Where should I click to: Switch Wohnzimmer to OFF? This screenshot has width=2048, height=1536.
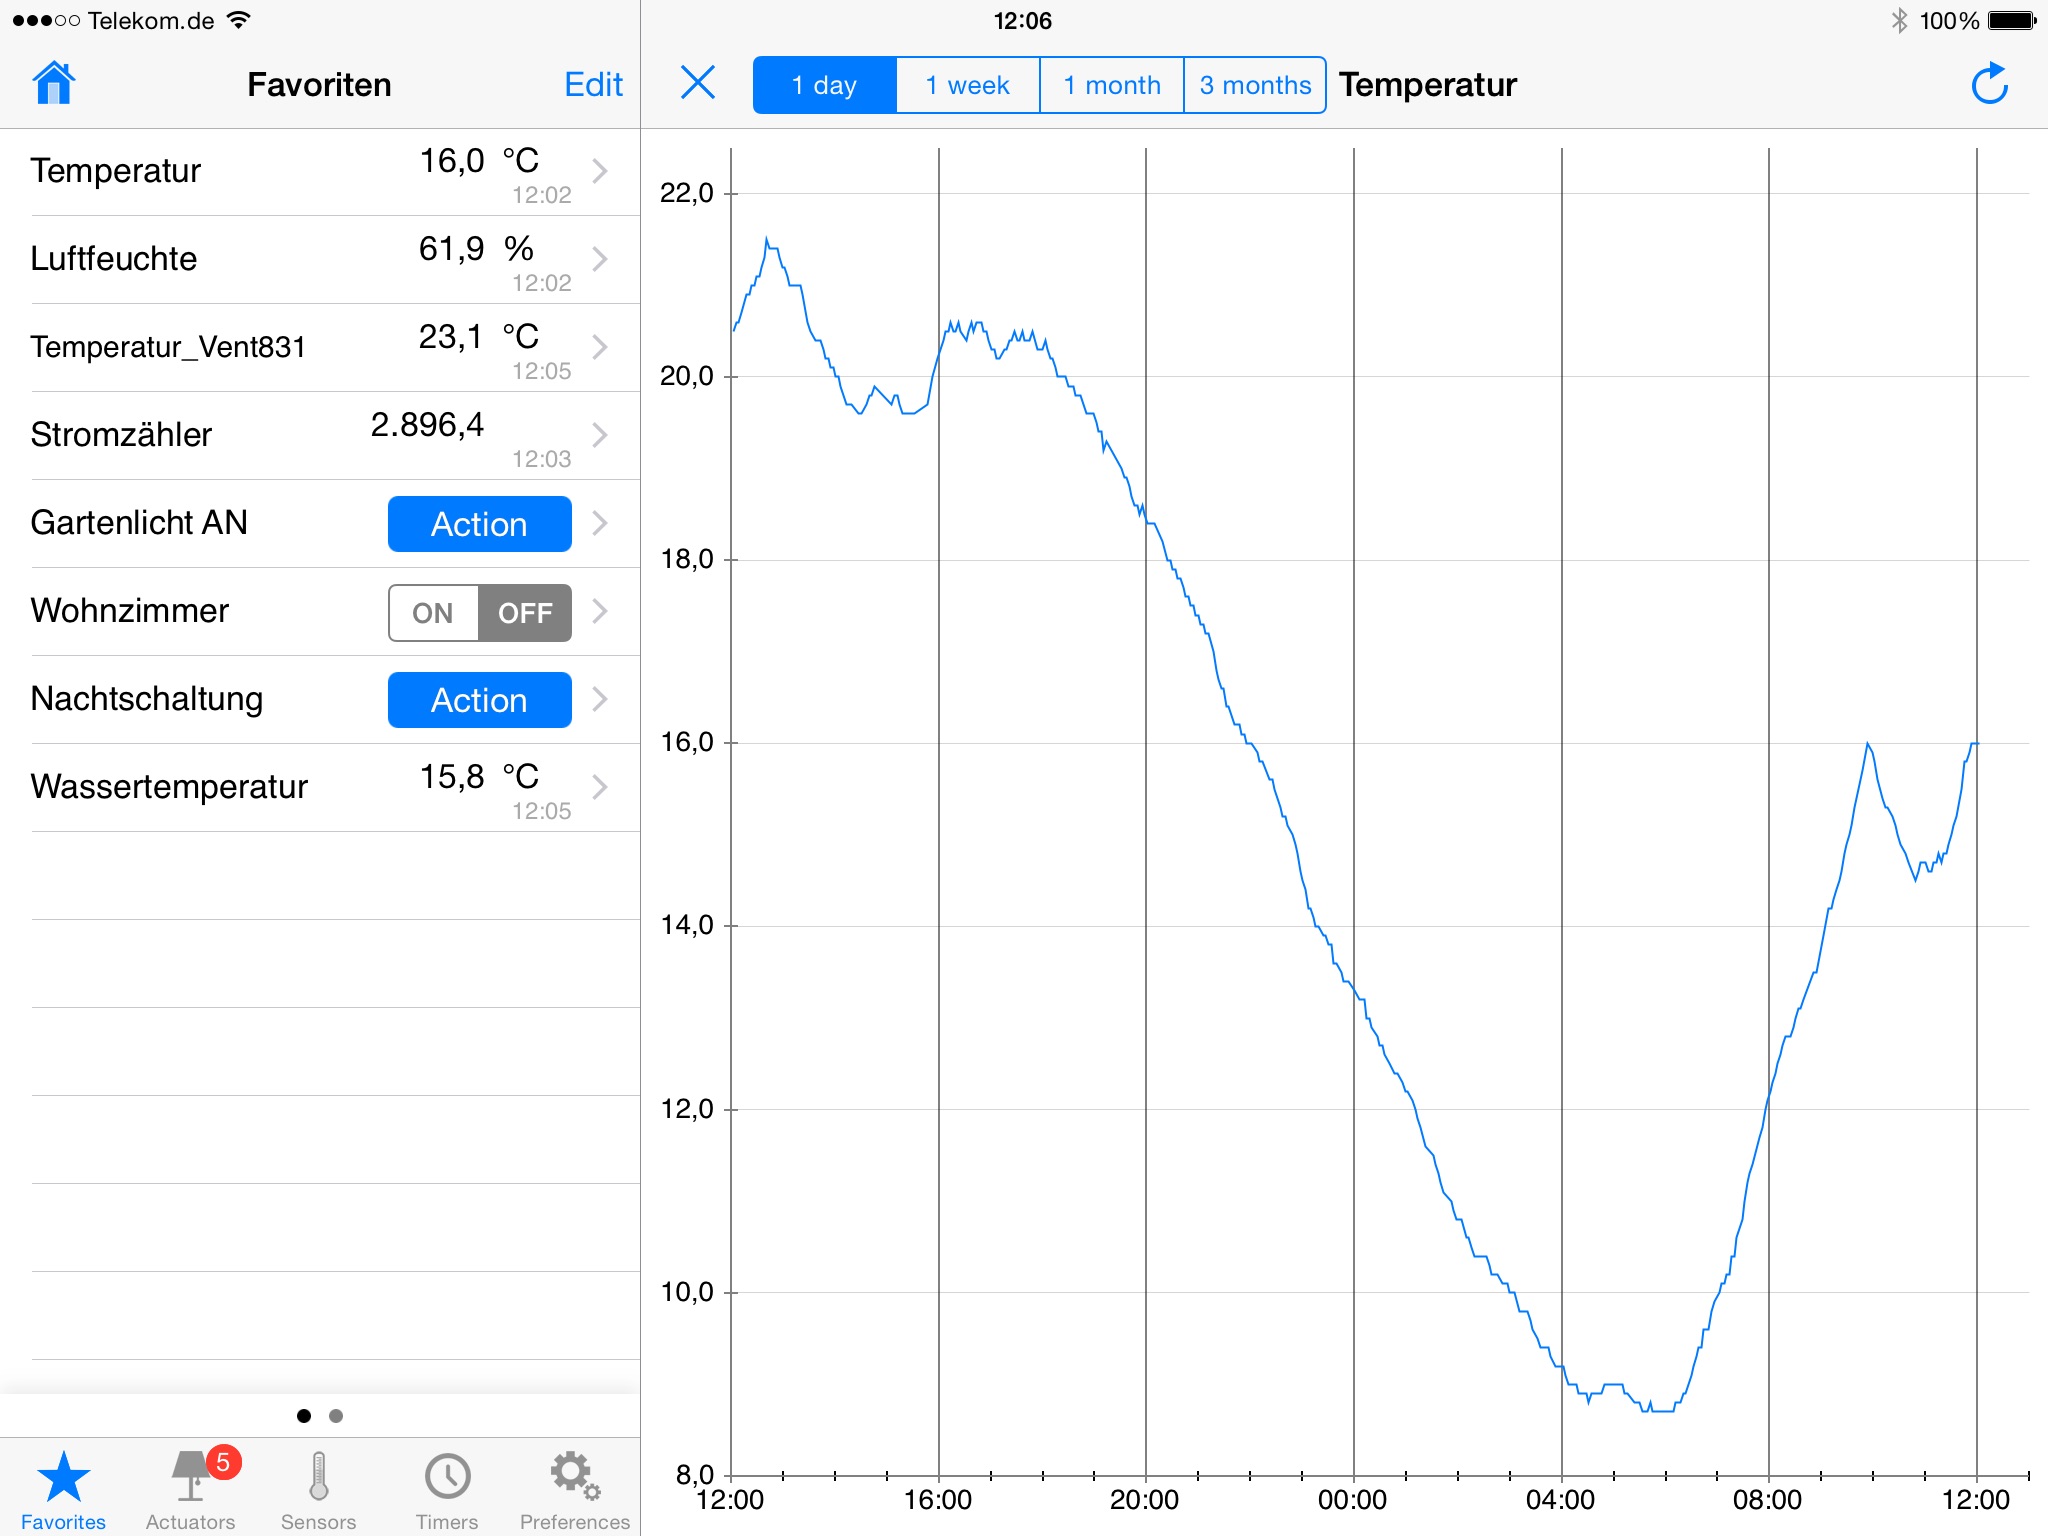(525, 613)
